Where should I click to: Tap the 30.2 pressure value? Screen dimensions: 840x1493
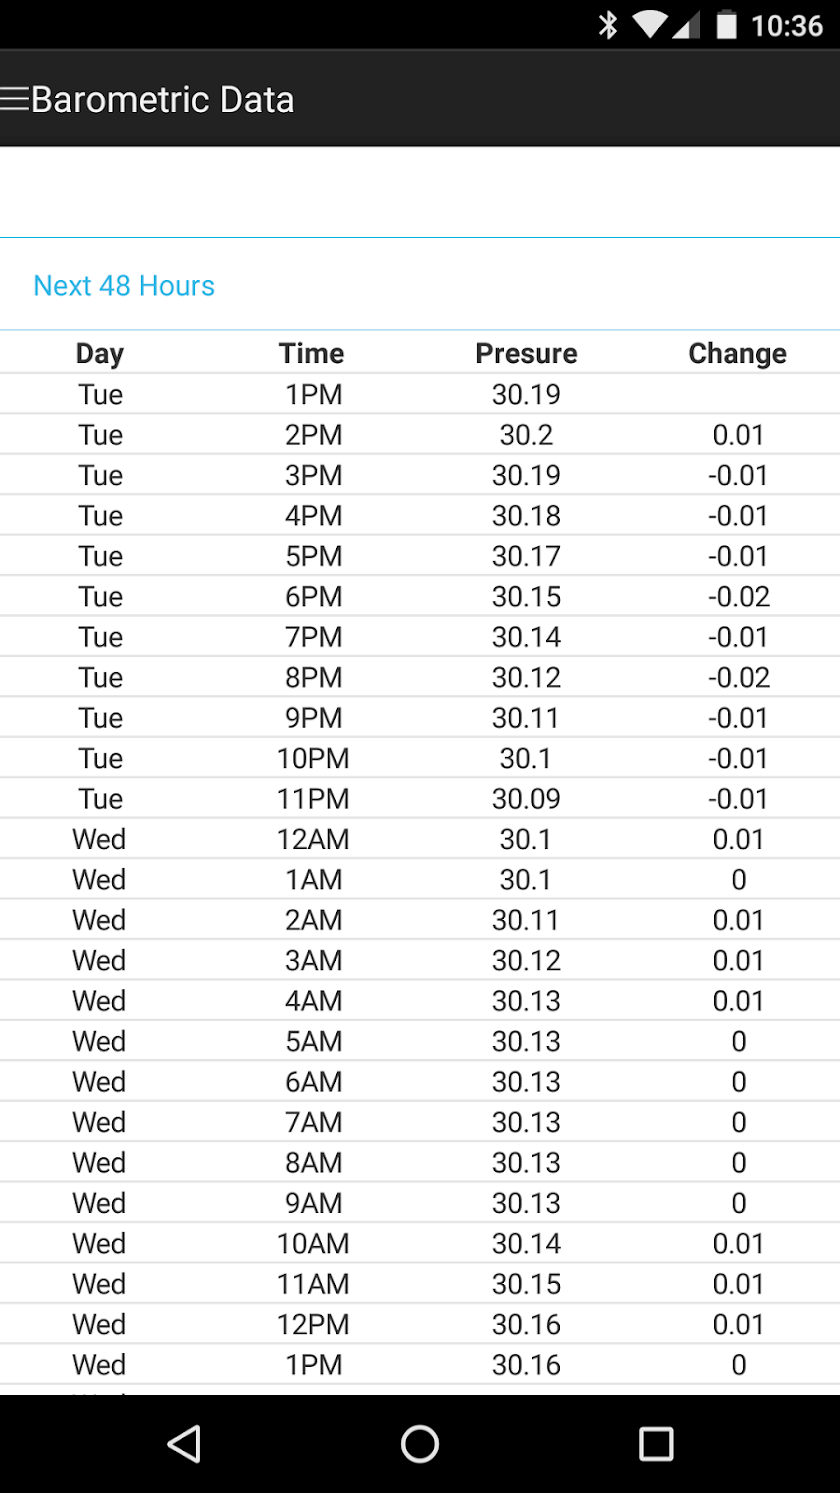tap(526, 435)
